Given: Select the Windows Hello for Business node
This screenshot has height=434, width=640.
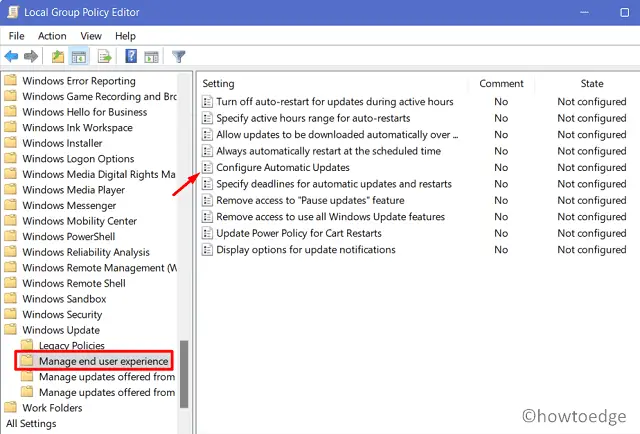Looking at the screenshot, I should (84, 112).
